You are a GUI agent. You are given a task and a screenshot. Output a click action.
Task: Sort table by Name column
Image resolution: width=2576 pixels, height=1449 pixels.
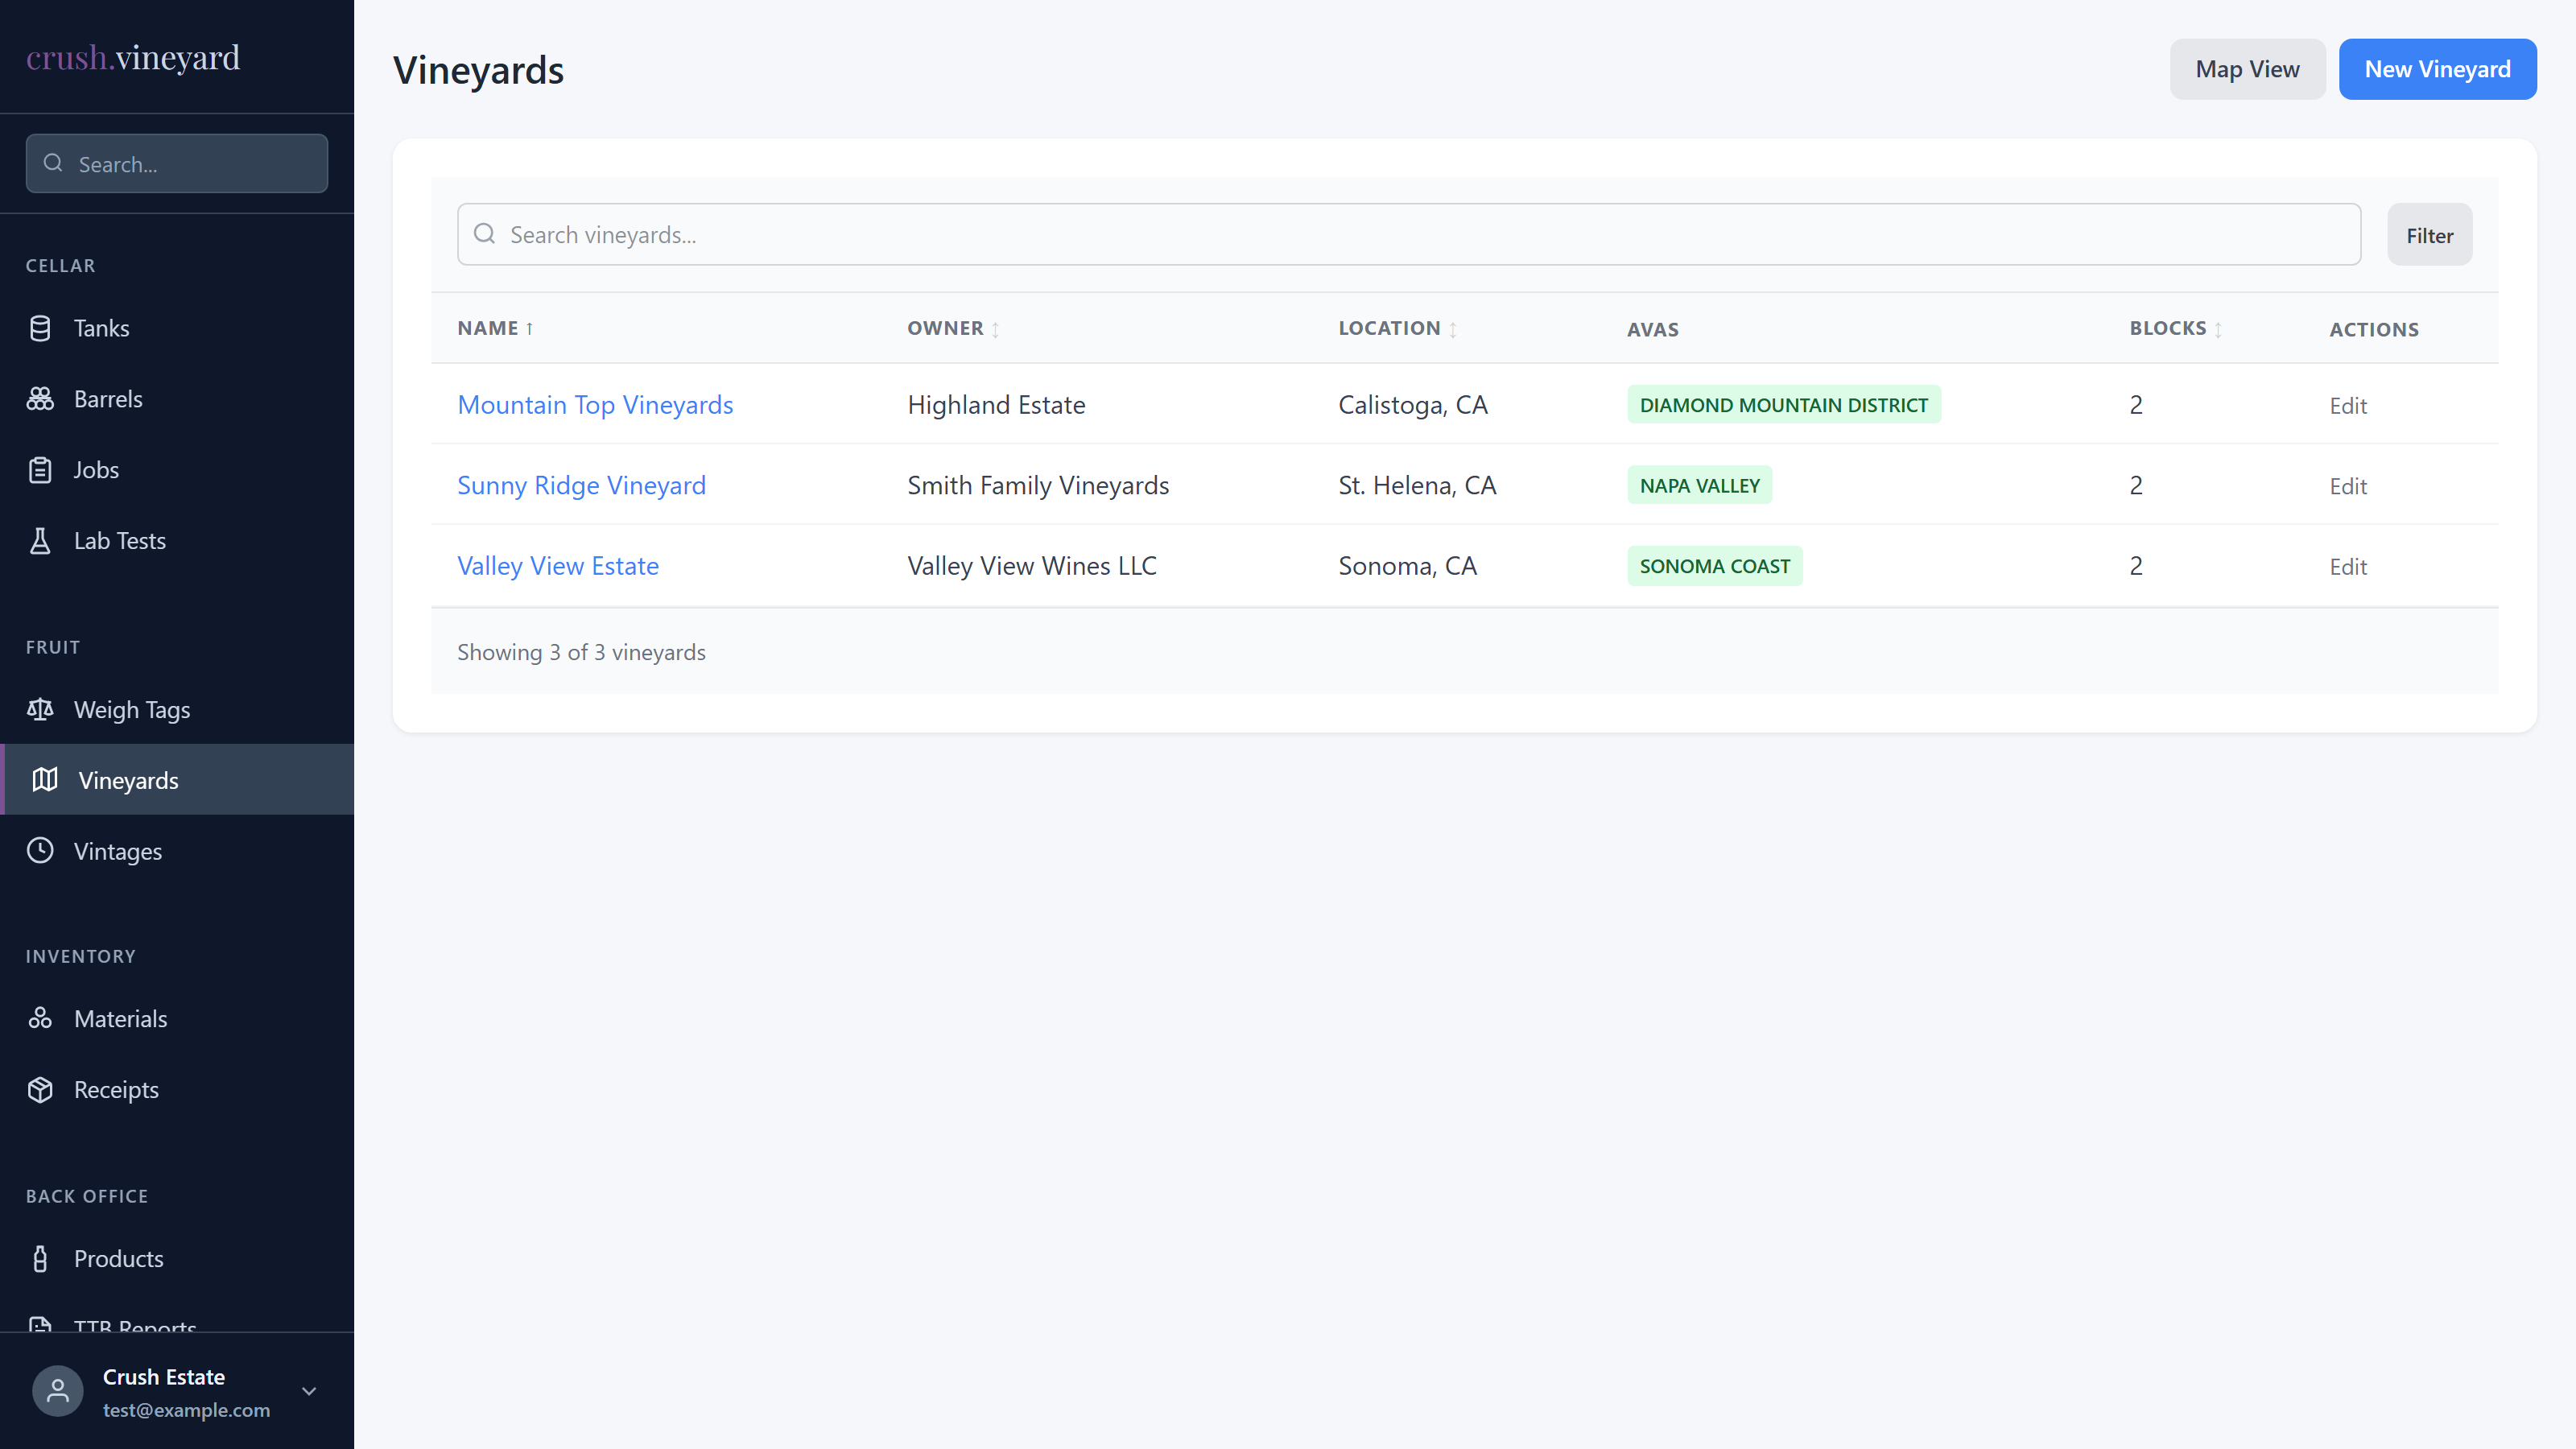pyautogui.click(x=496, y=329)
